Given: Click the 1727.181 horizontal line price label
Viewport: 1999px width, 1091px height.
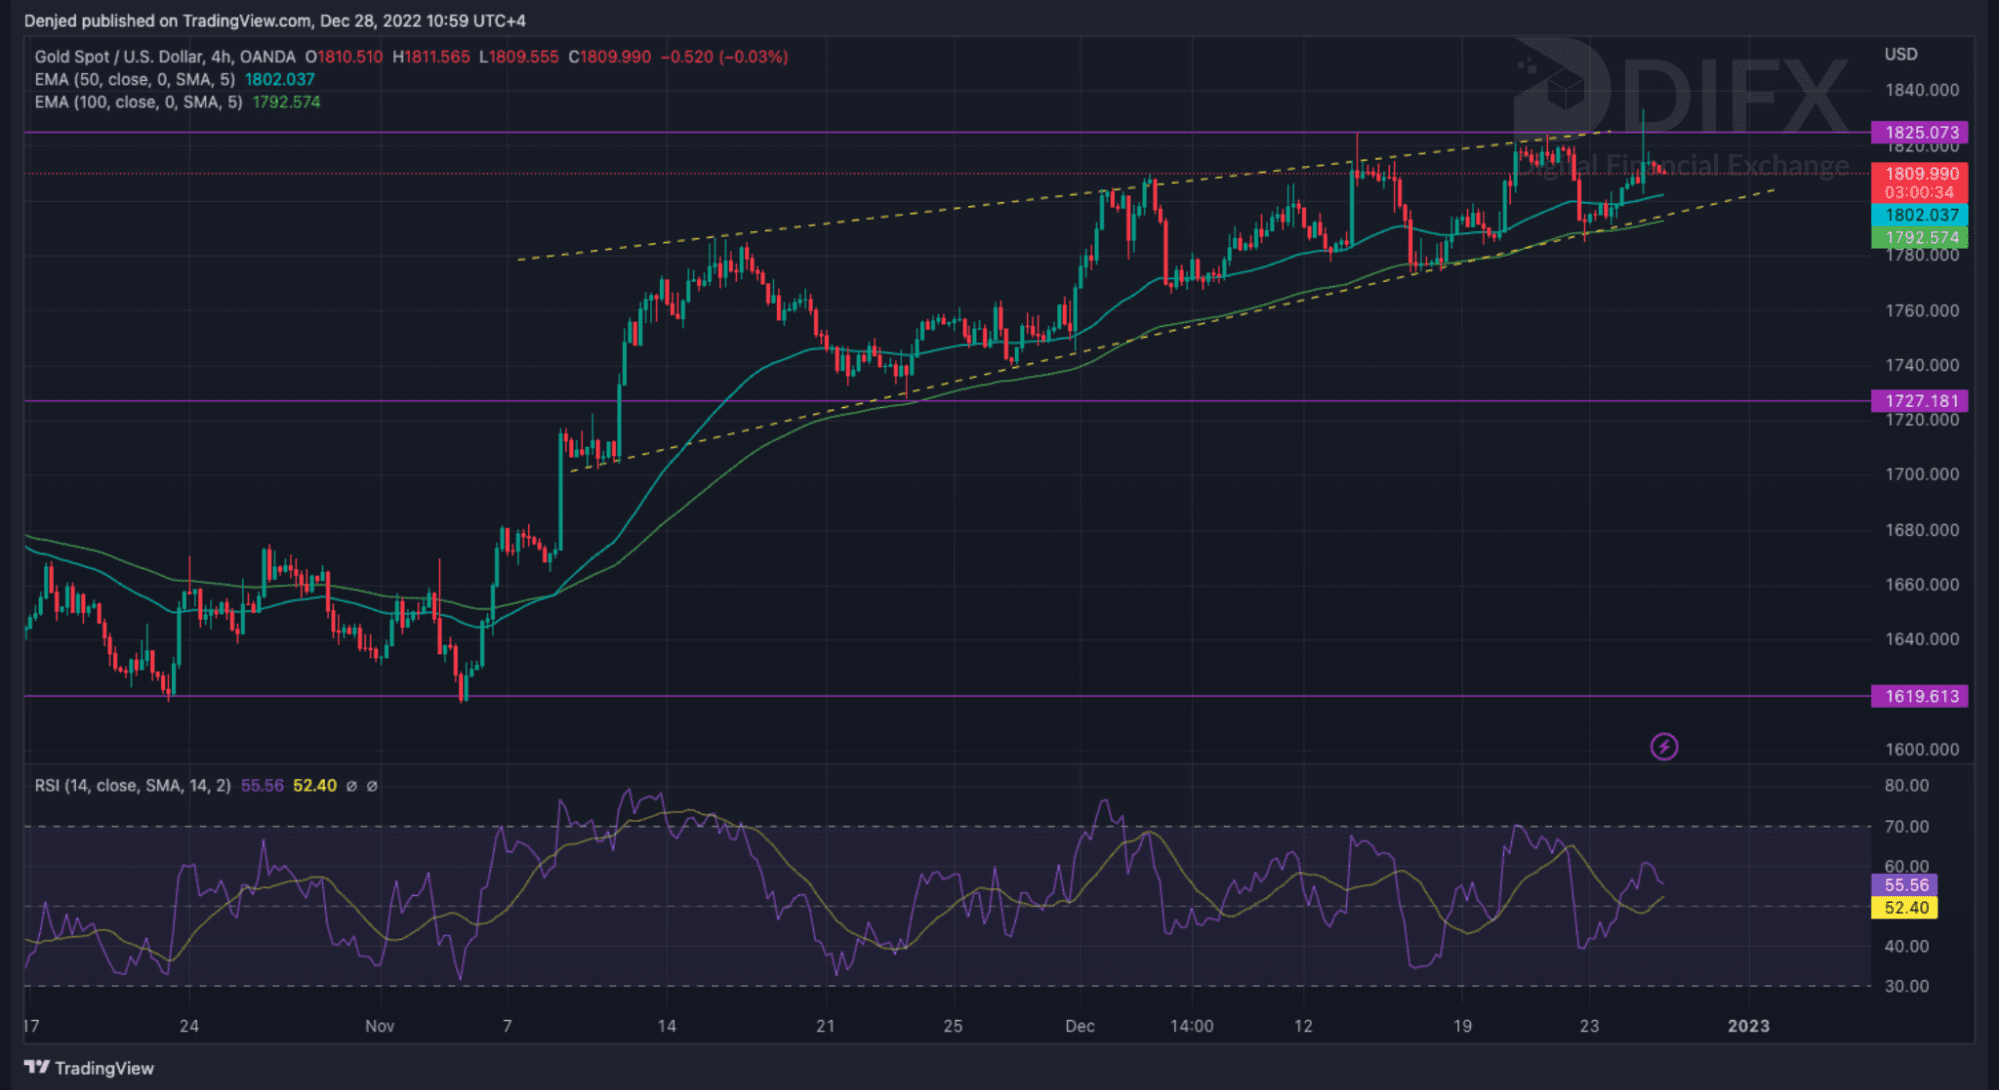Looking at the screenshot, I should 1919,401.
